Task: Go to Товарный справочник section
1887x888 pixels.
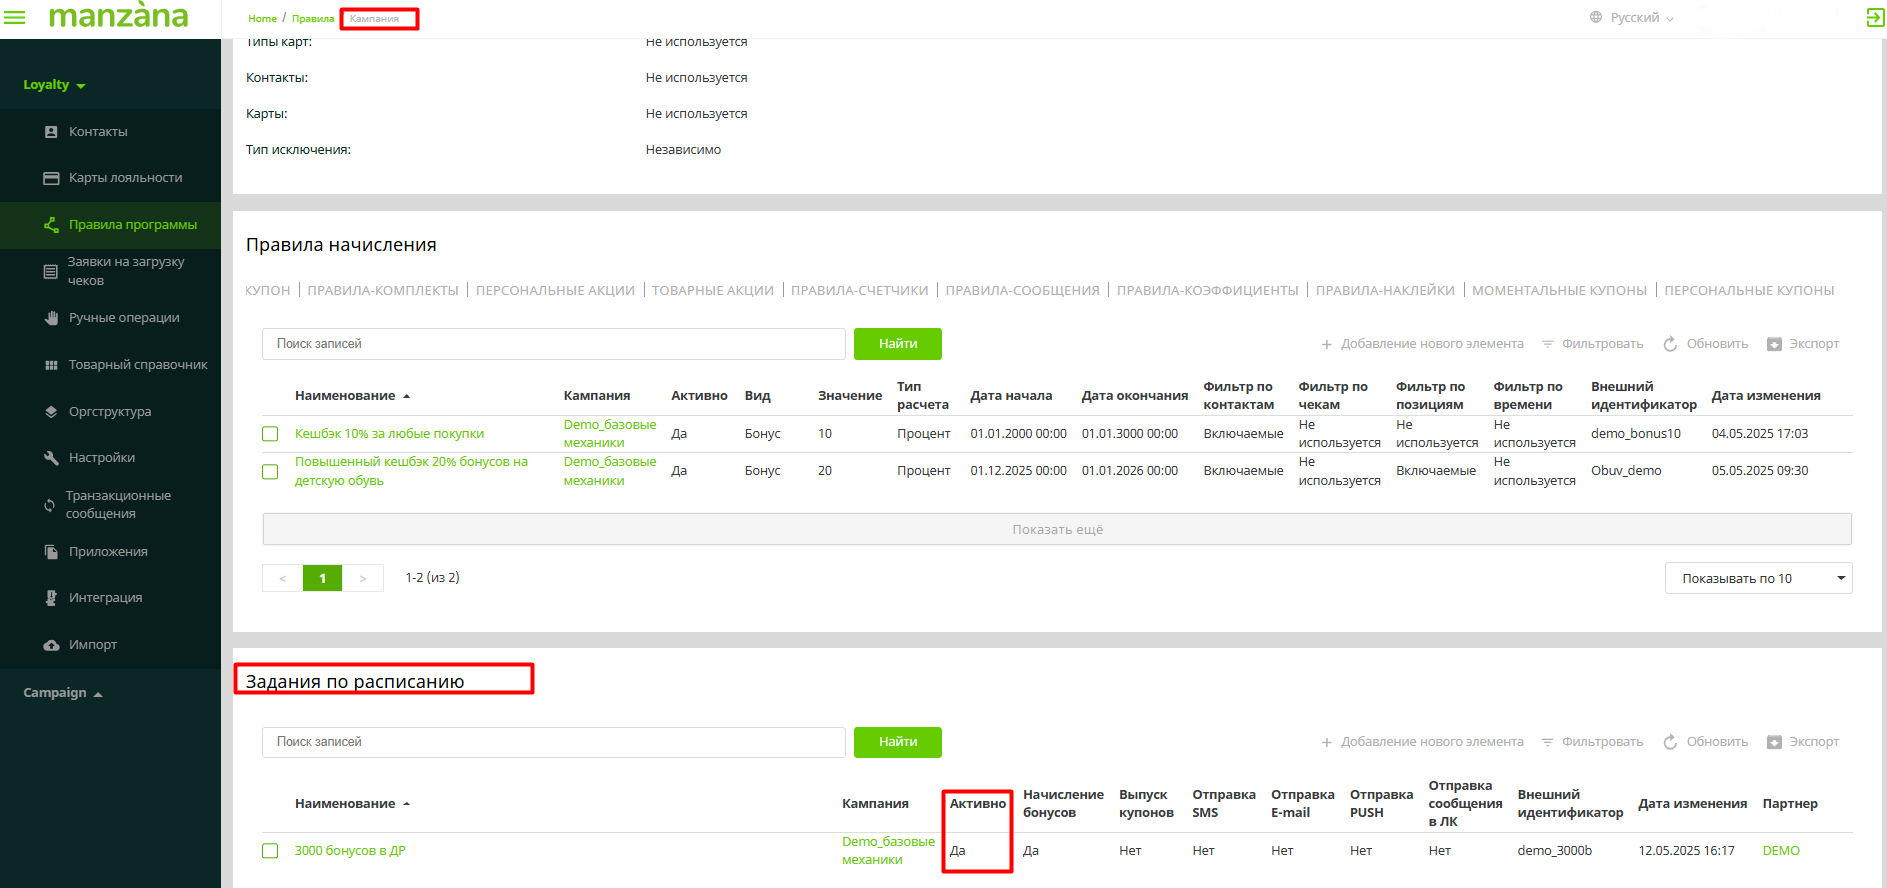Action: pos(138,365)
